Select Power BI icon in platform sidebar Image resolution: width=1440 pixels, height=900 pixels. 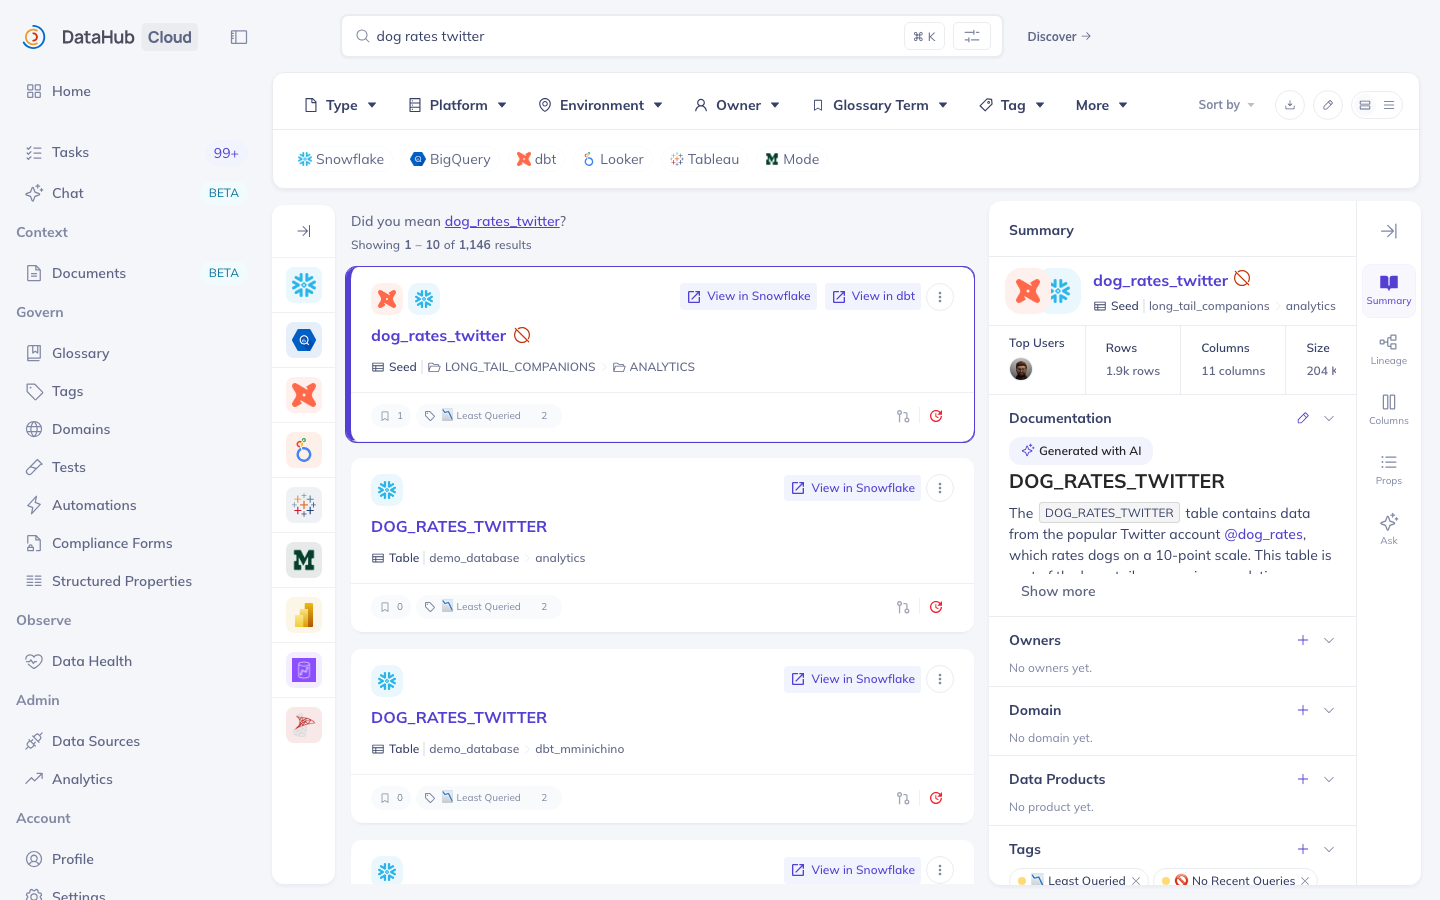304,615
